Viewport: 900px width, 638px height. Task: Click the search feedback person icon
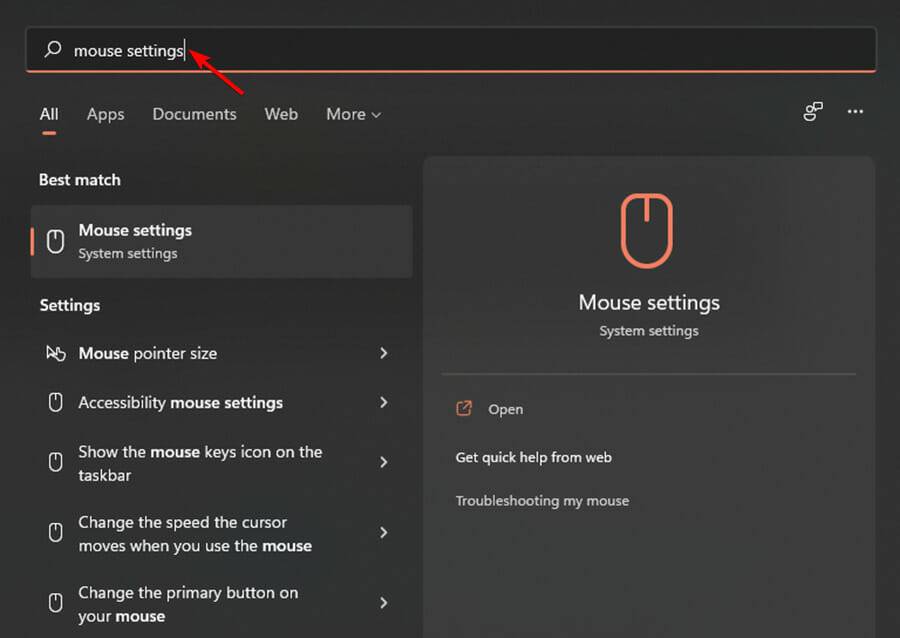[812, 113]
